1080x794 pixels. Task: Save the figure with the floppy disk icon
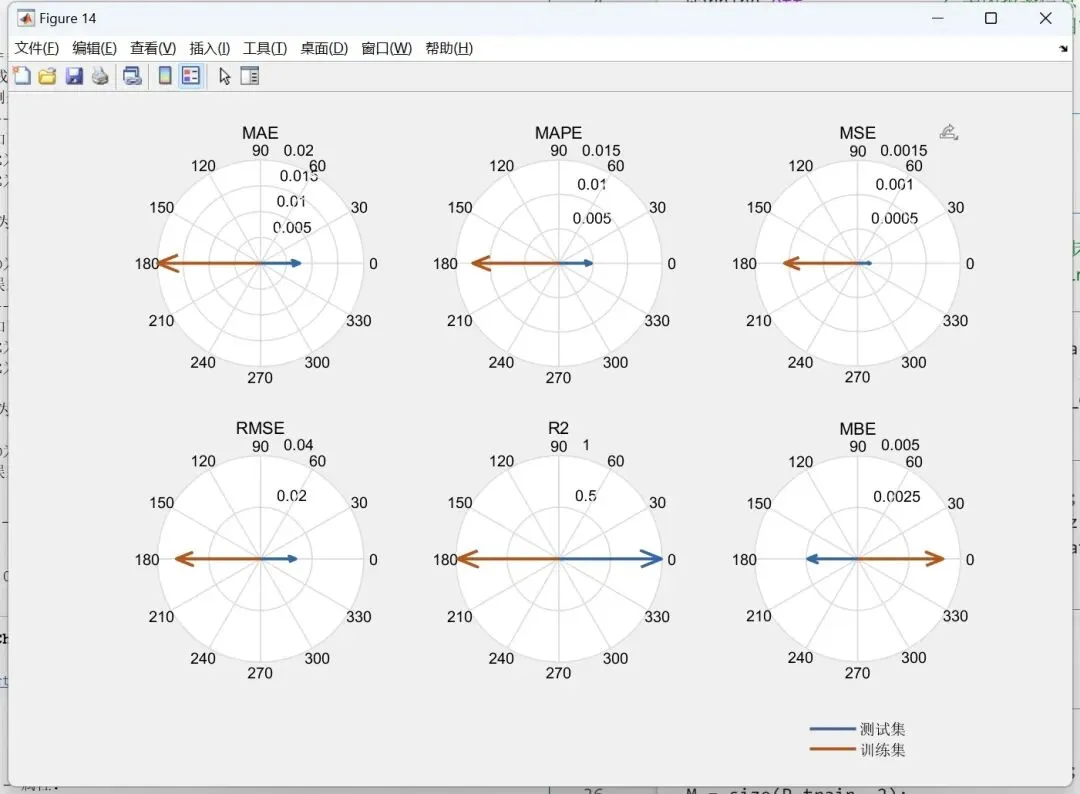coord(74,76)
